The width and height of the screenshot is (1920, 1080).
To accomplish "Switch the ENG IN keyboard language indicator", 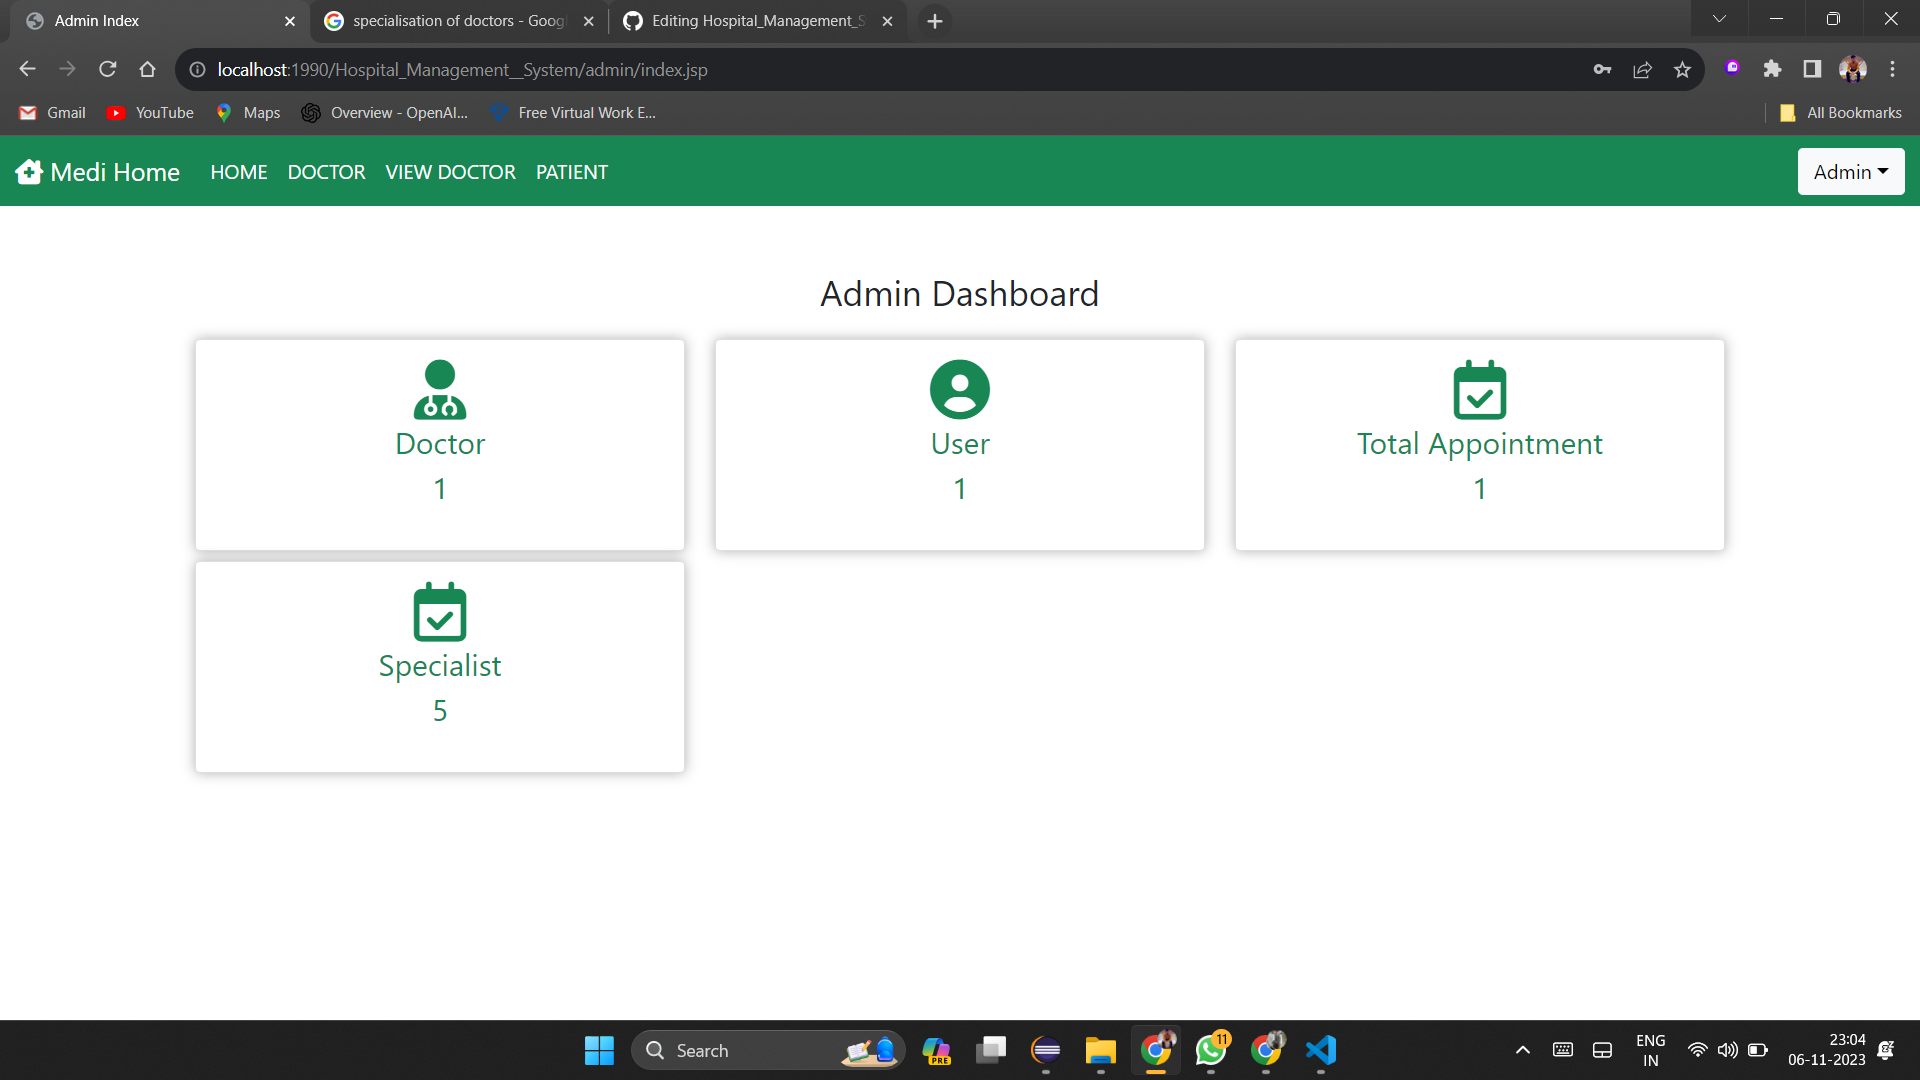I will (x=1650, y=1049).
